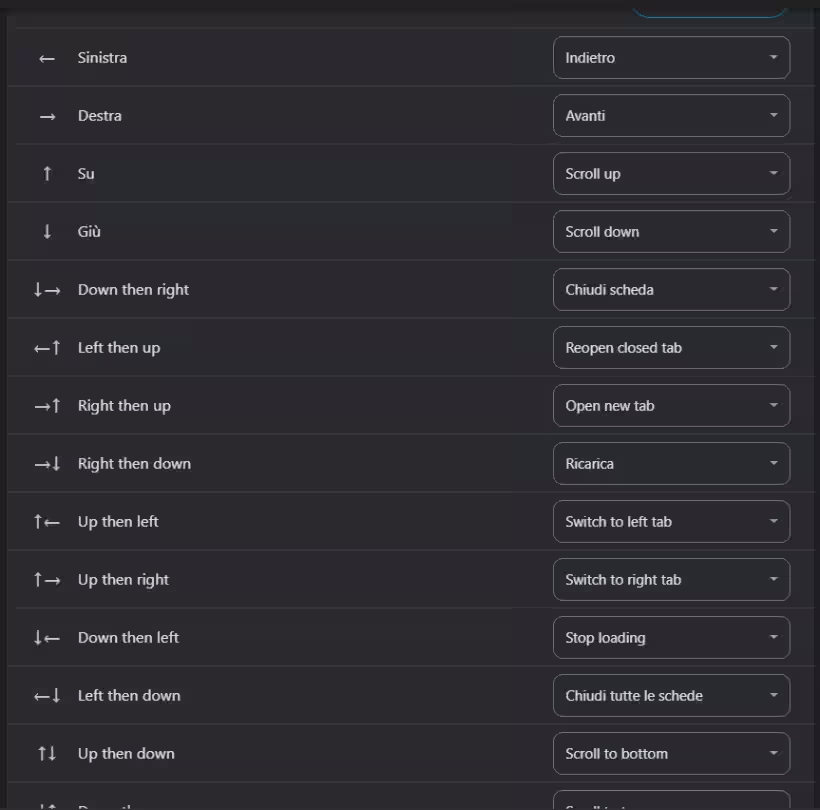Click the Right then up gesture icon
The width and height of the screenshot is (820, 810).
pyautogui.click(x=47, y=406)
